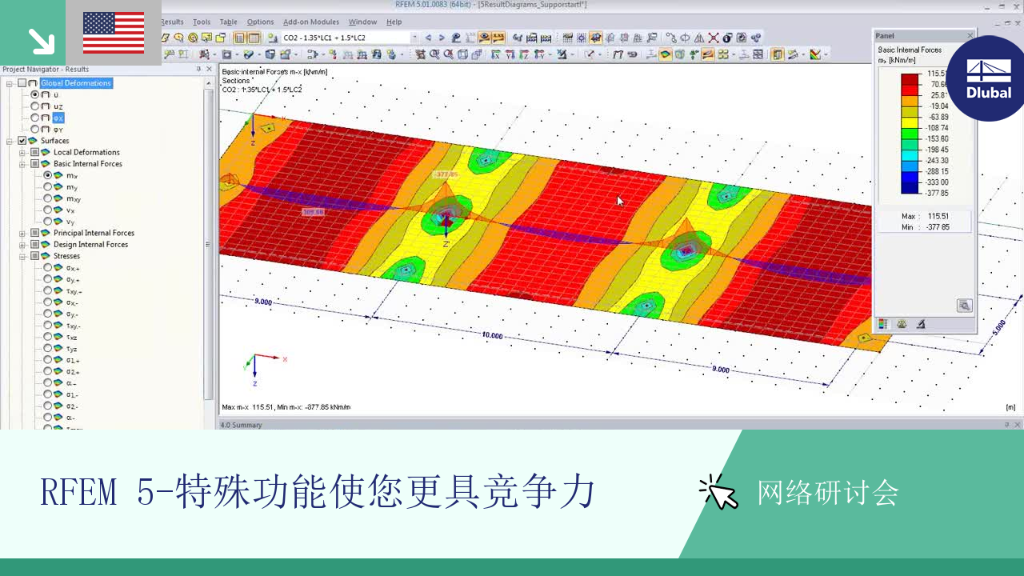
Task: Select the uz deformation radio button
Action: click(35, 106)
